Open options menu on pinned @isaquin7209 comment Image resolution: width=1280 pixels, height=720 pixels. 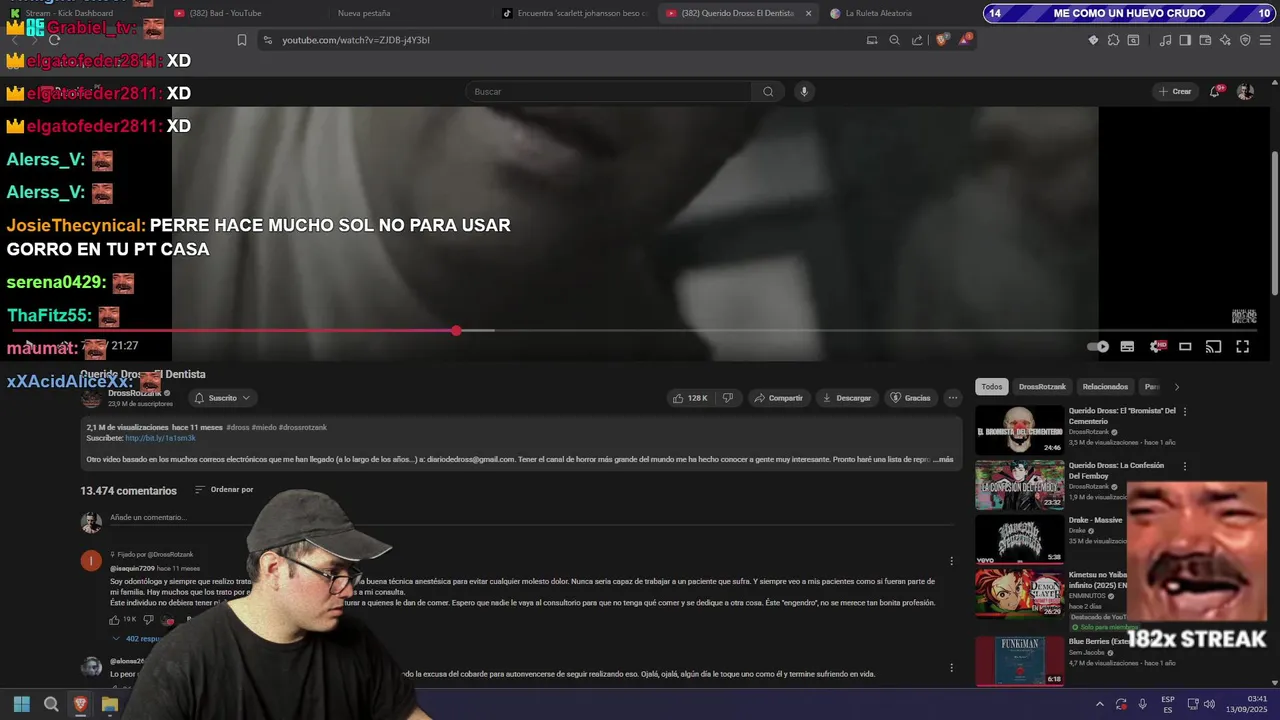pyautogui.click(x=951, y=561)
